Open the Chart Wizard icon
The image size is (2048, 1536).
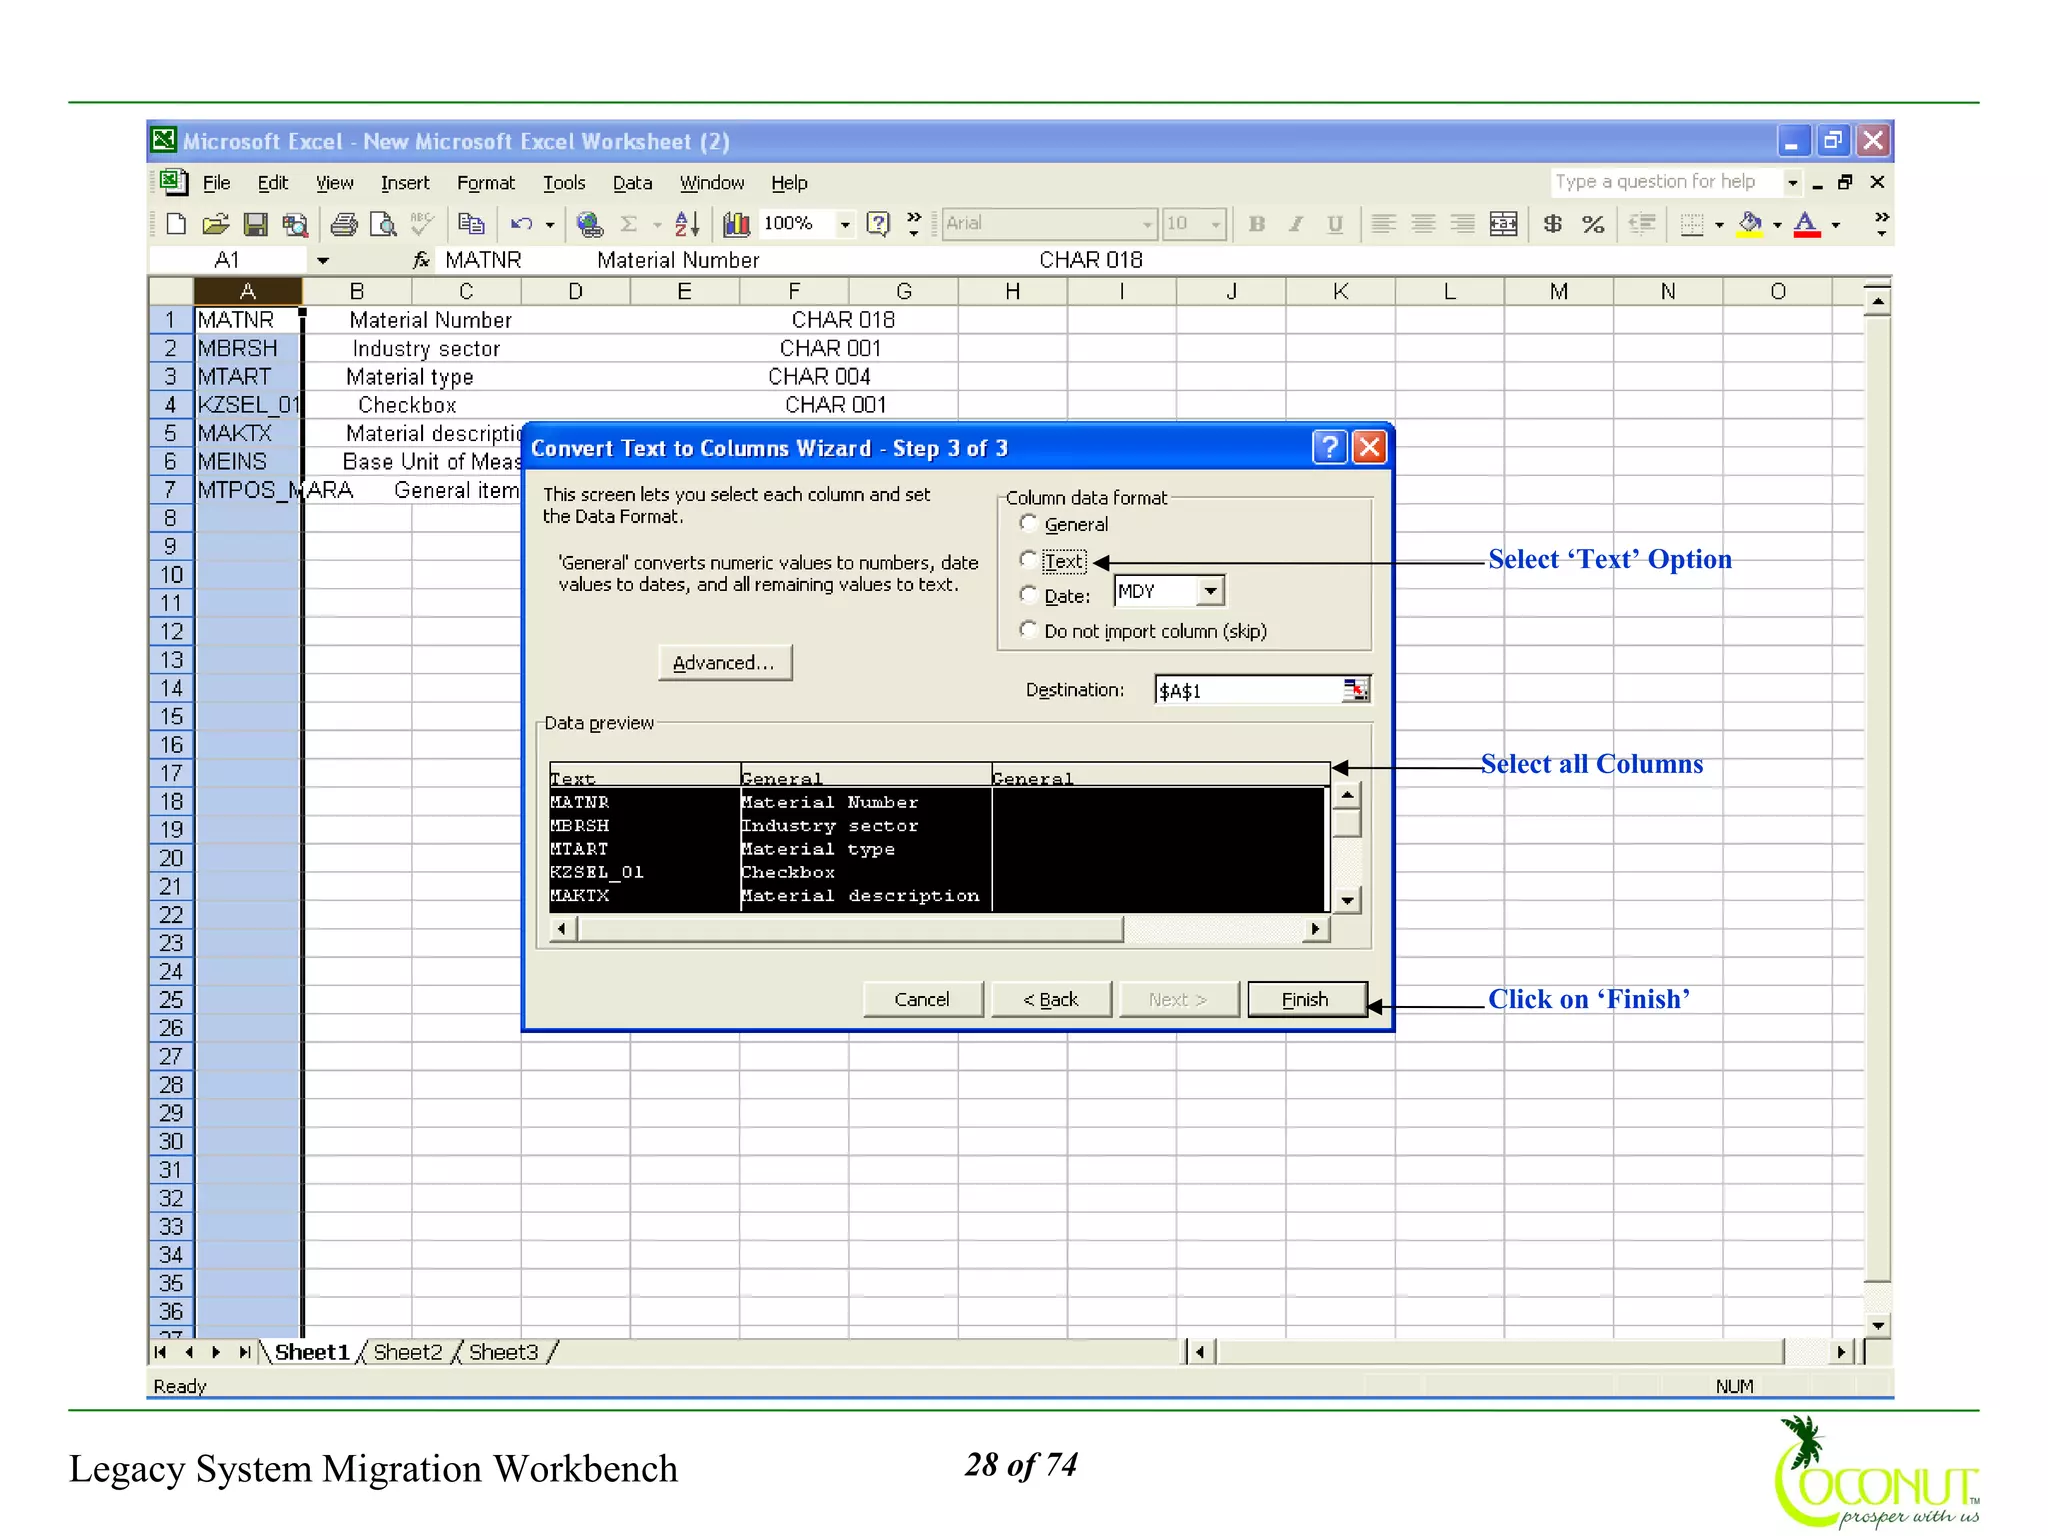[737, 224]
